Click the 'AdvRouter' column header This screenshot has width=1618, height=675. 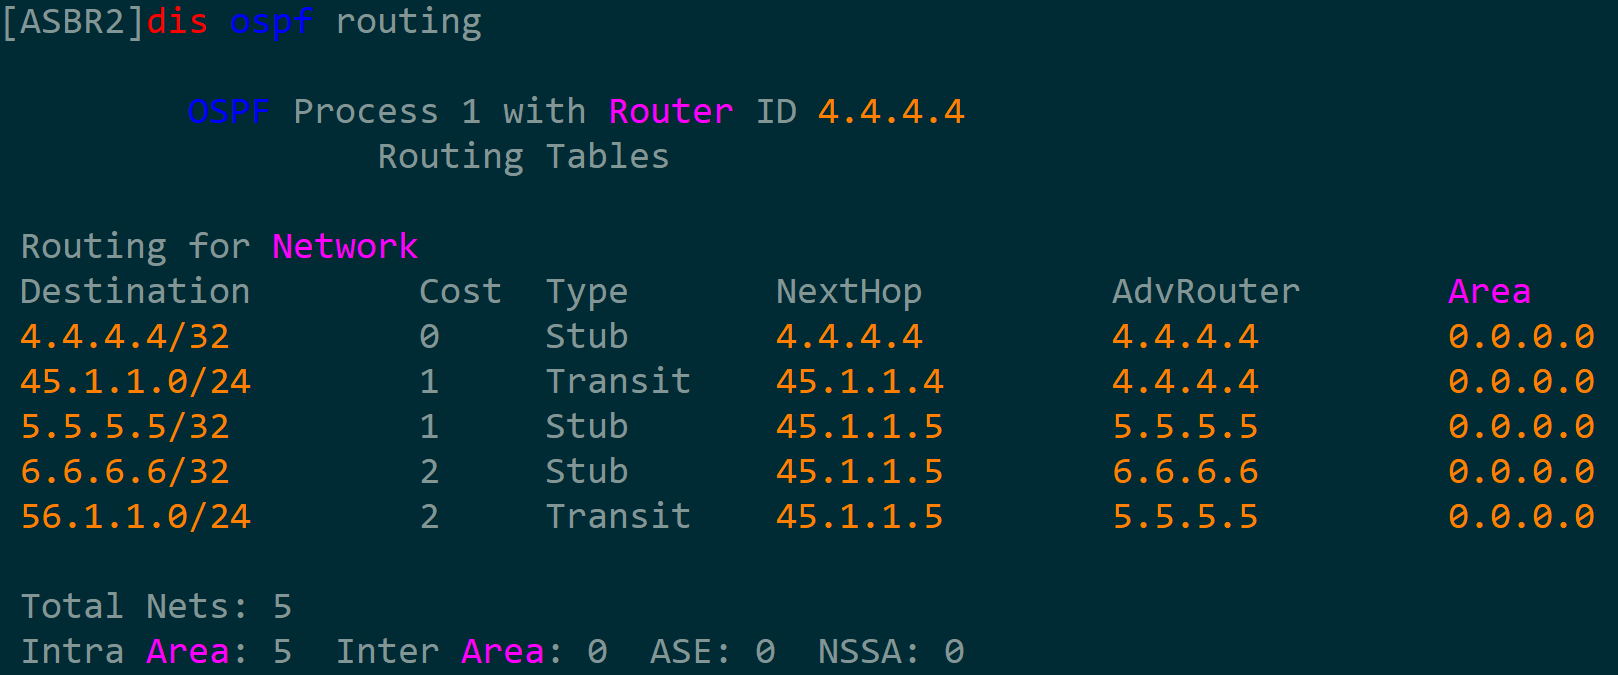[1206, 291]
